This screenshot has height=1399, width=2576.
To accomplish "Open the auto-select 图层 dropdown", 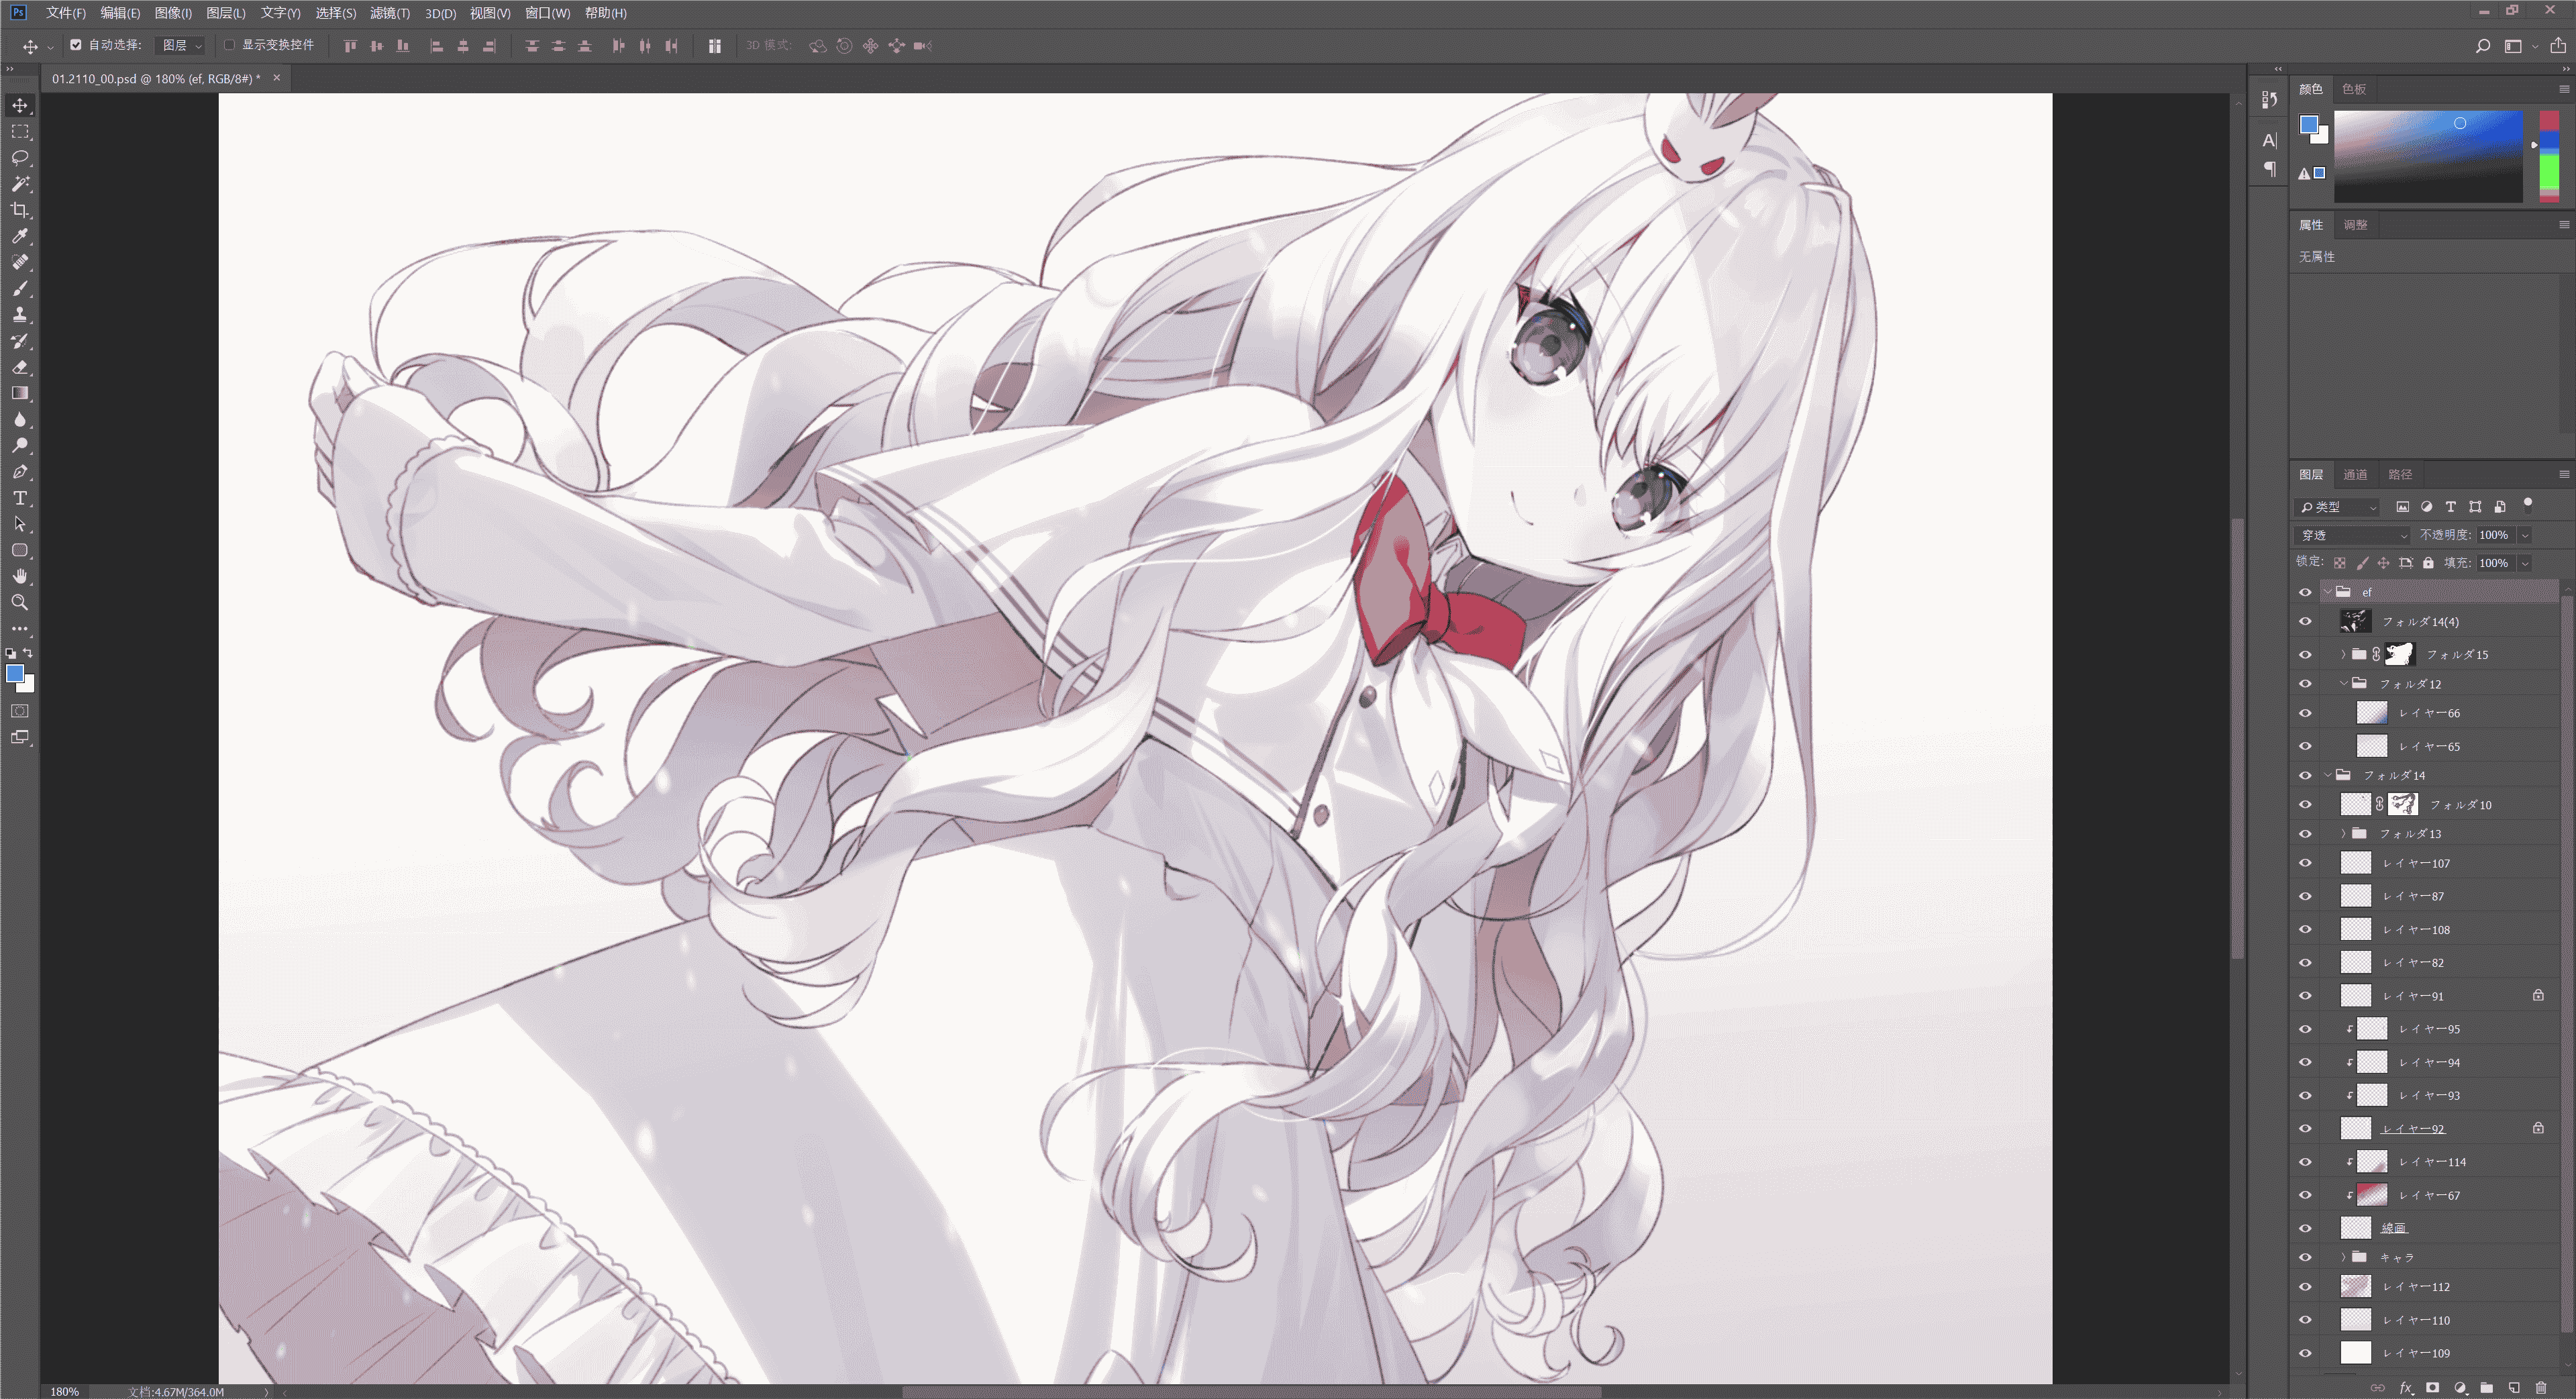I will coord(182,45).
